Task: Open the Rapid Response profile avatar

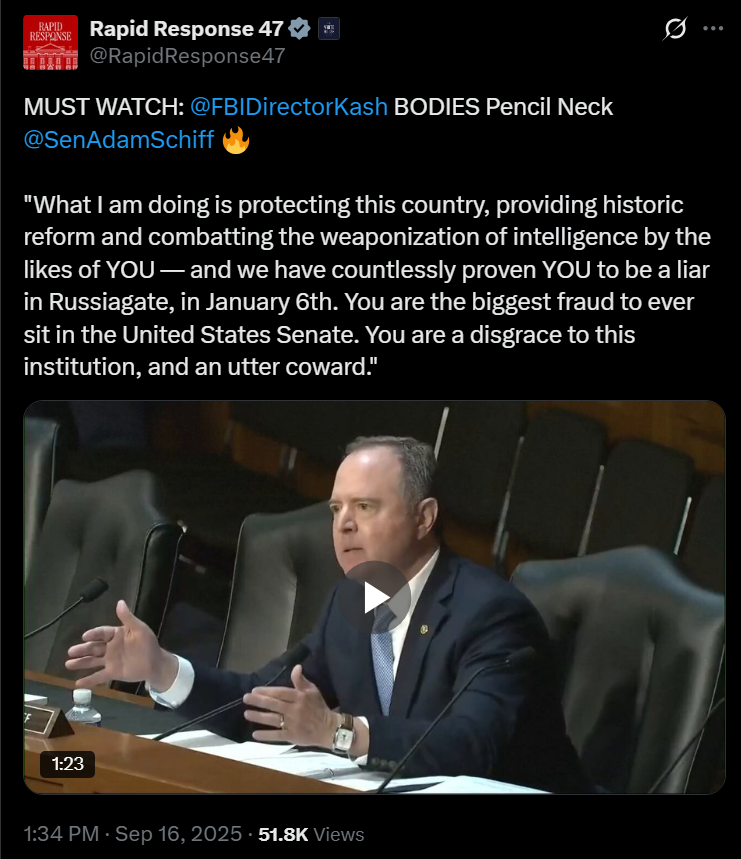Action: coord(50,43)
